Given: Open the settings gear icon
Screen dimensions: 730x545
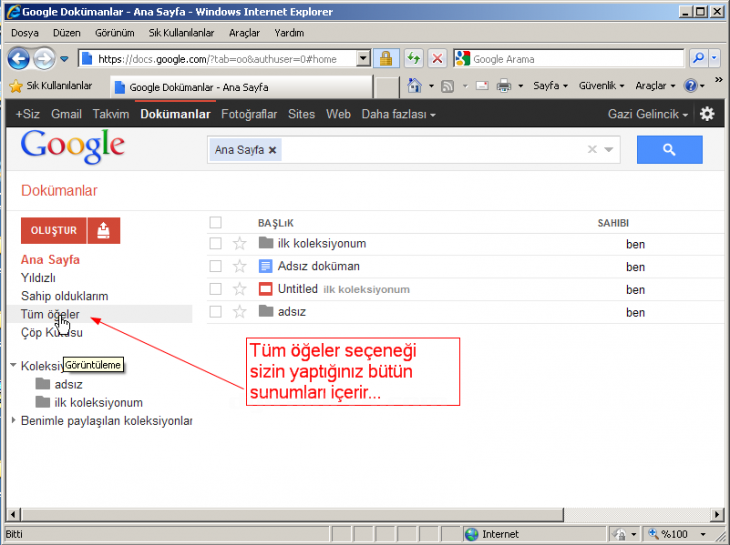Looking at the screenshot, I should (x=707, y=114).
